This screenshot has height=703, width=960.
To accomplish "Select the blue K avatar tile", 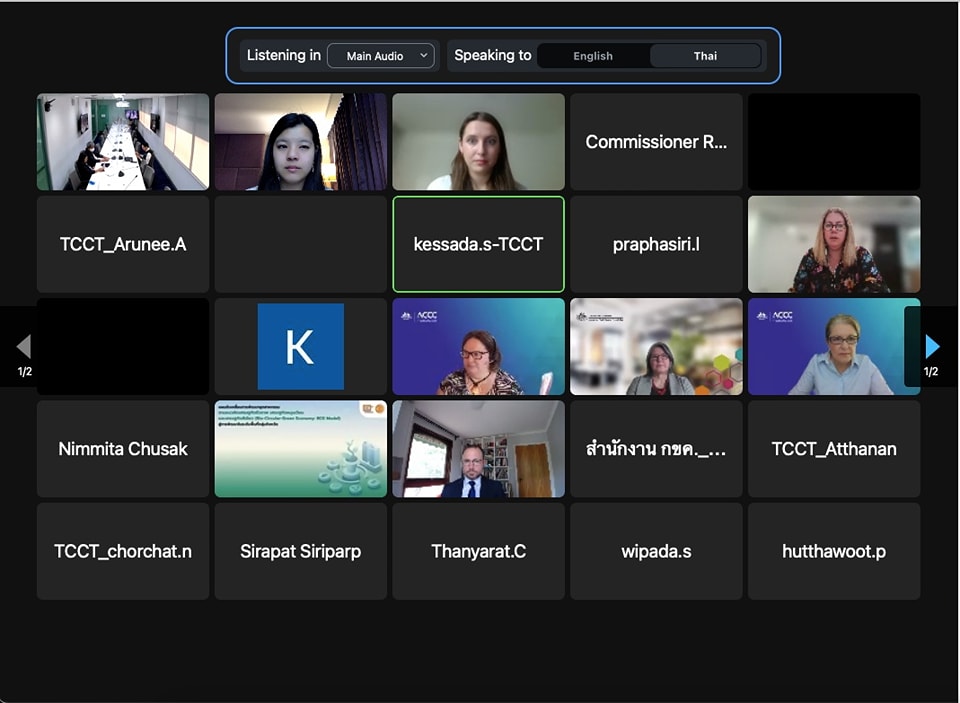I will [x=300, y=346].
